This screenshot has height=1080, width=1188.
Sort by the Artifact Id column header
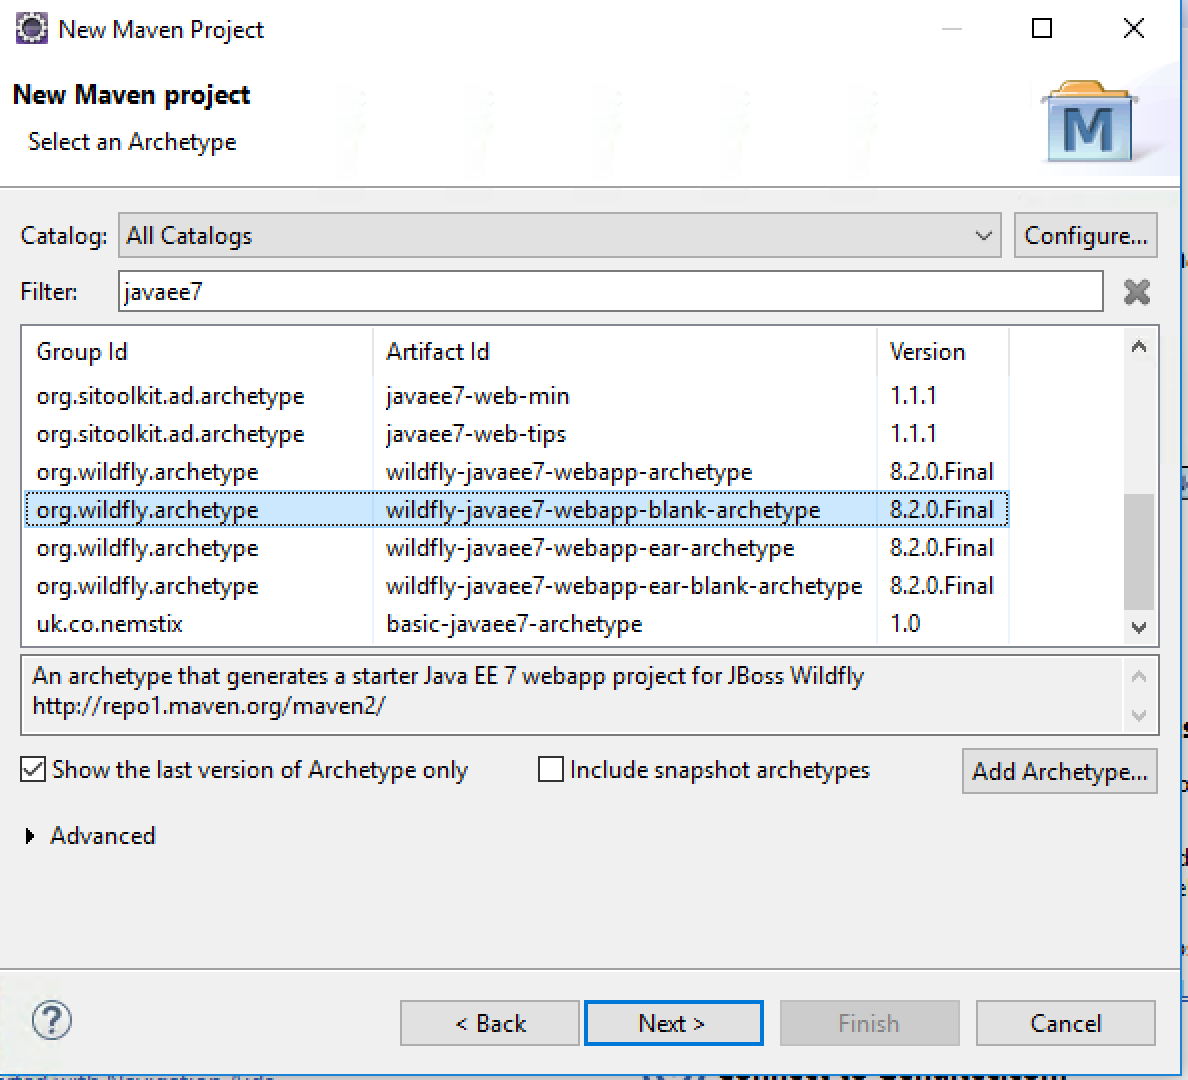tap(625, 352)
